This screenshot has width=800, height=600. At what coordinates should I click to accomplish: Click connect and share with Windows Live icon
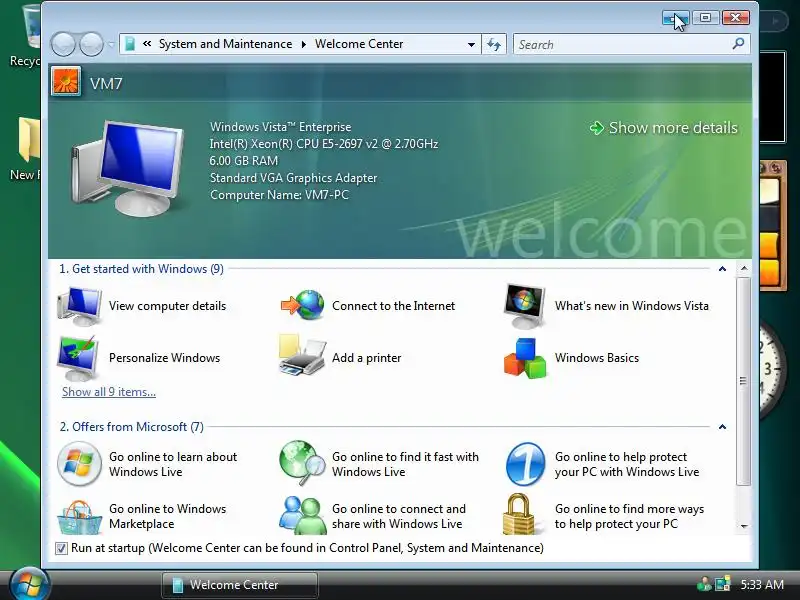(x=302, y=515)
